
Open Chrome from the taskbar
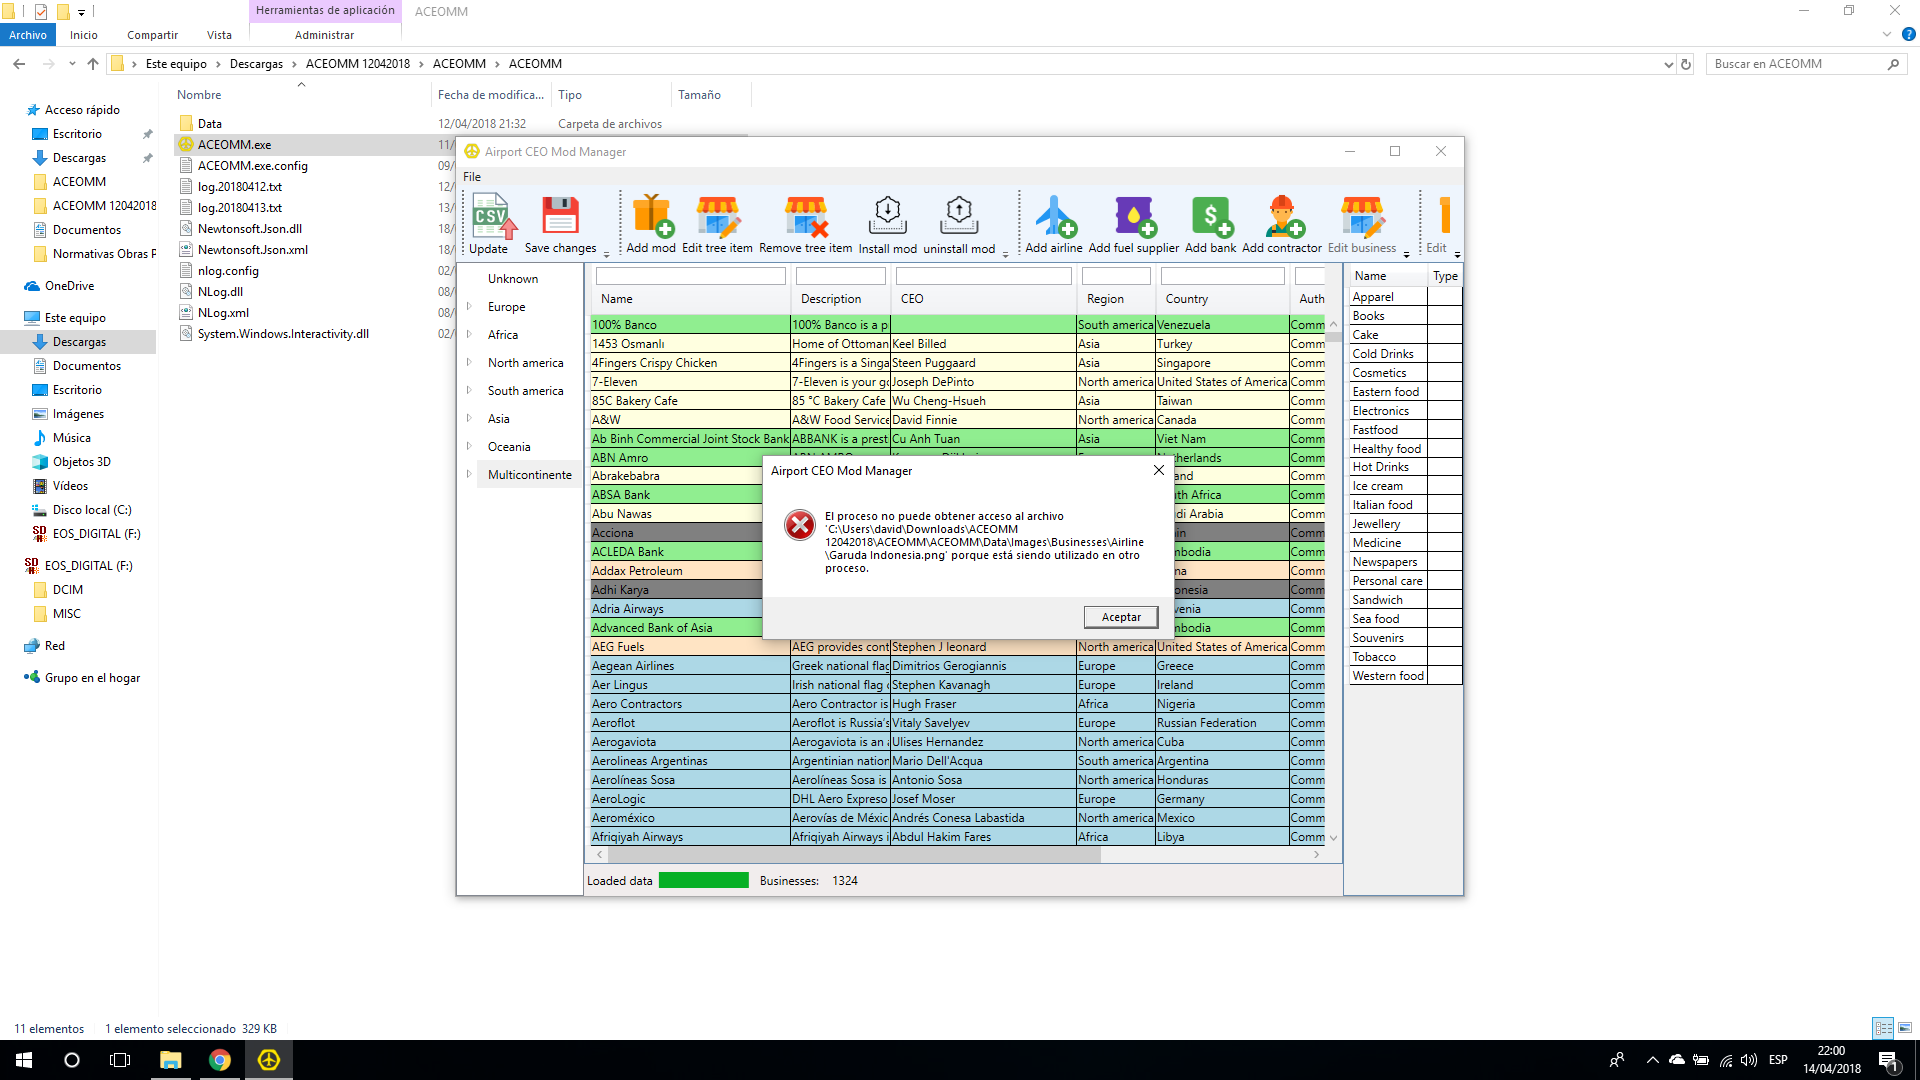(x=219, y=1060)
